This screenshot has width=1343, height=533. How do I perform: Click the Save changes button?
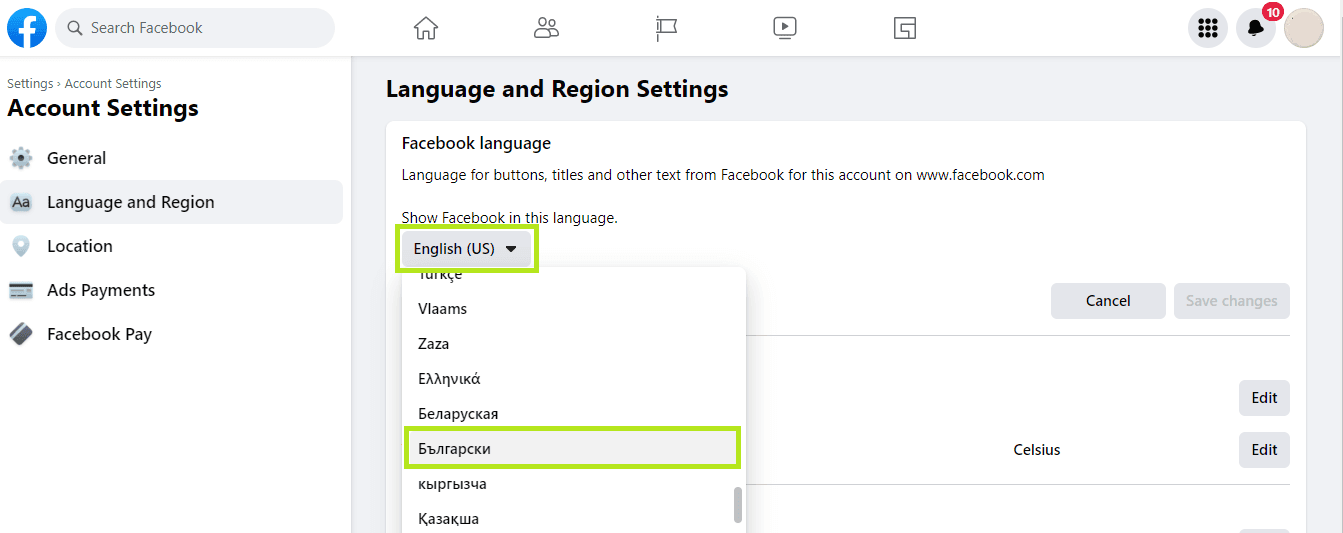click(x=1232, y=301)
